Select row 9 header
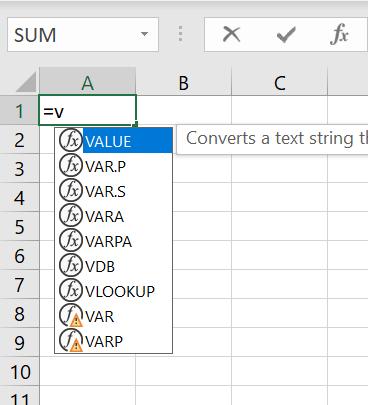 point(19,342)
